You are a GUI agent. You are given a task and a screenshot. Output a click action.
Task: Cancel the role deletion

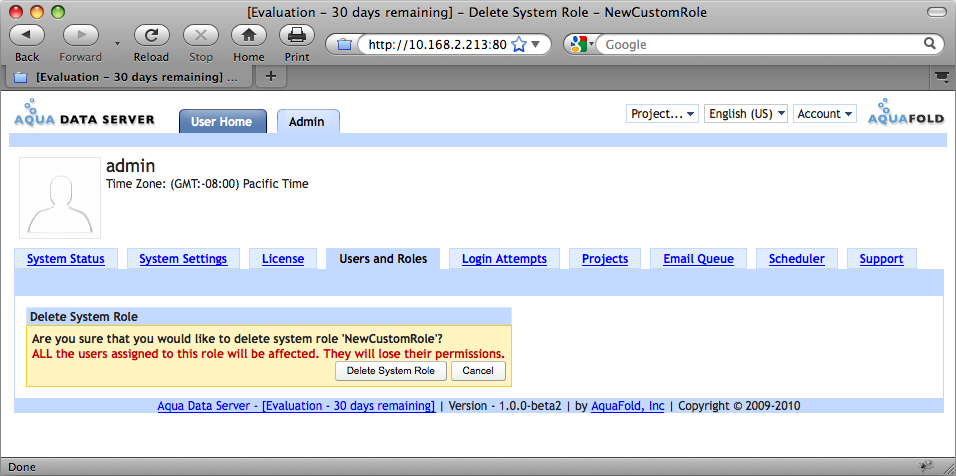click(x=478, y=371)
